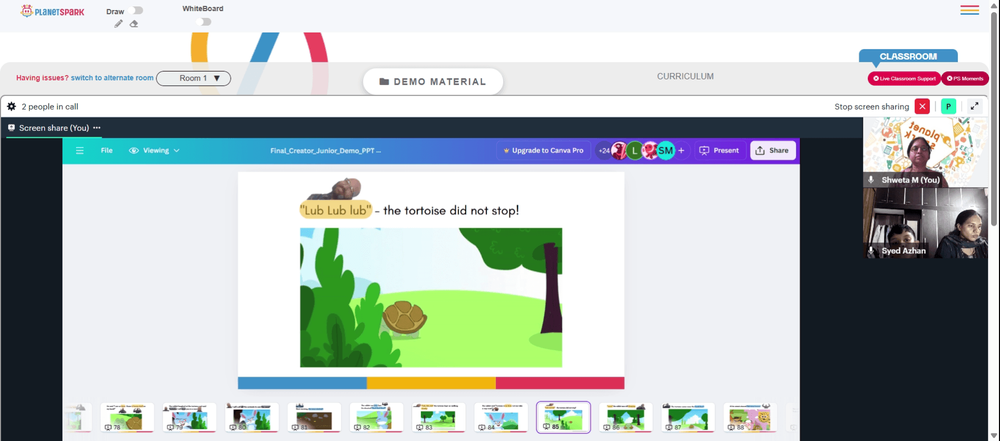Screen dimensions: 1000x441
Task: Click the "Stop screen sharing" text
Action: (x=872, y=107)
